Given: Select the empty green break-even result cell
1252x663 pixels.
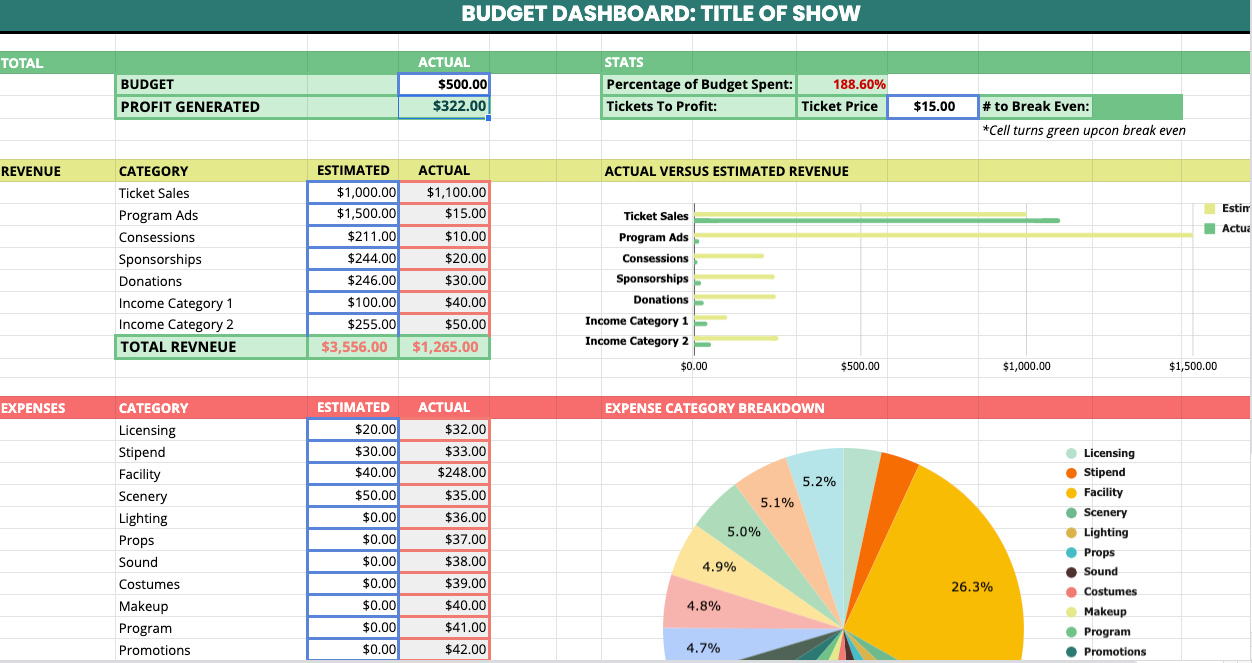Looking at the screenshot, I should (x=1137, y=107).
